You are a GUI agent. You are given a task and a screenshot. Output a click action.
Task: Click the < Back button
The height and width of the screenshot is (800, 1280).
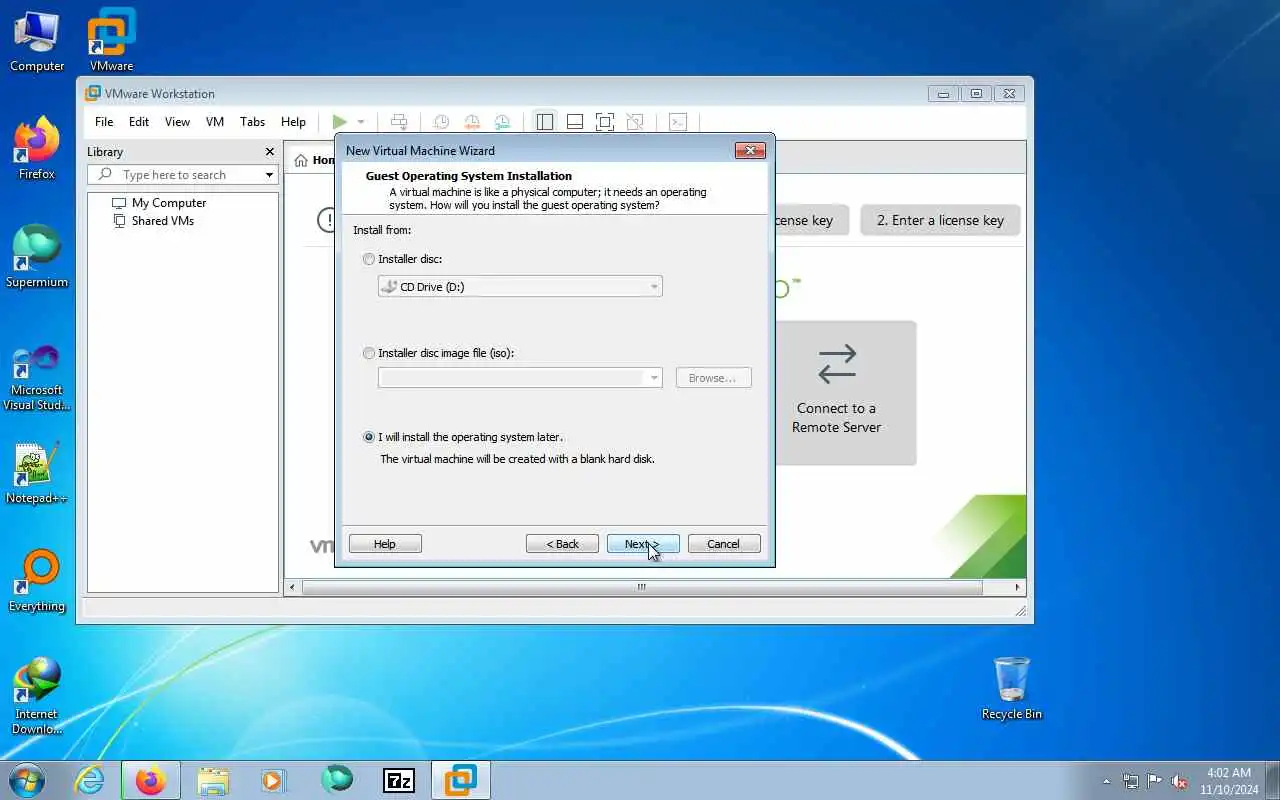click(x=562, y=544)
